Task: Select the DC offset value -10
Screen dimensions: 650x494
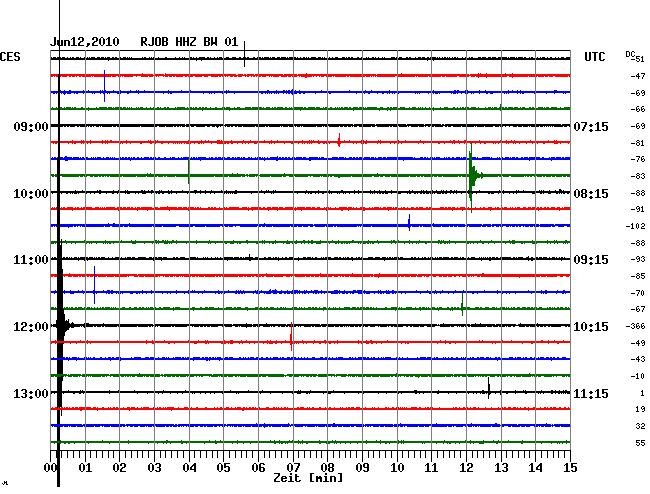Action: point(638,376)
